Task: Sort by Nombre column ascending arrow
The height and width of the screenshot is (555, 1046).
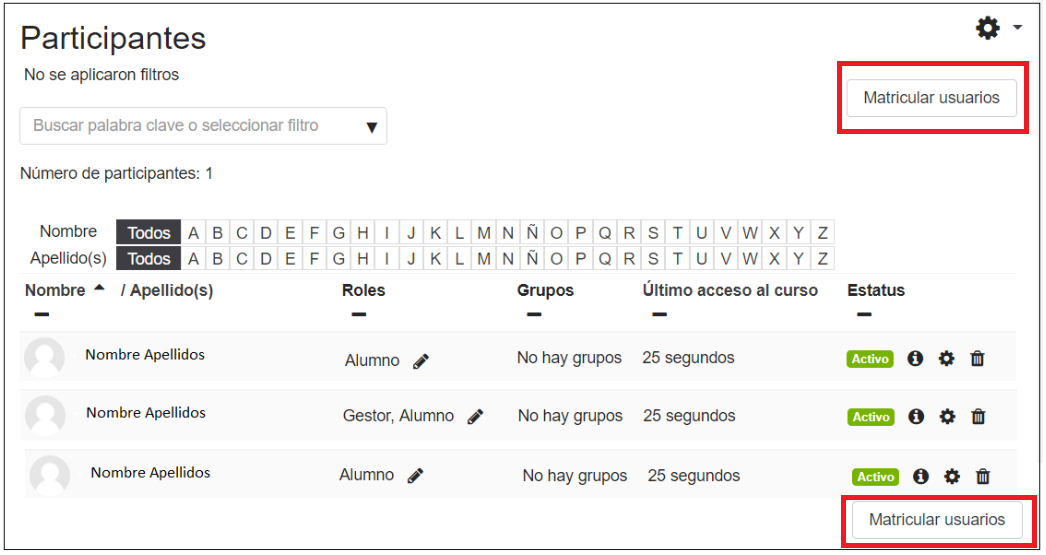Action: 99,288
